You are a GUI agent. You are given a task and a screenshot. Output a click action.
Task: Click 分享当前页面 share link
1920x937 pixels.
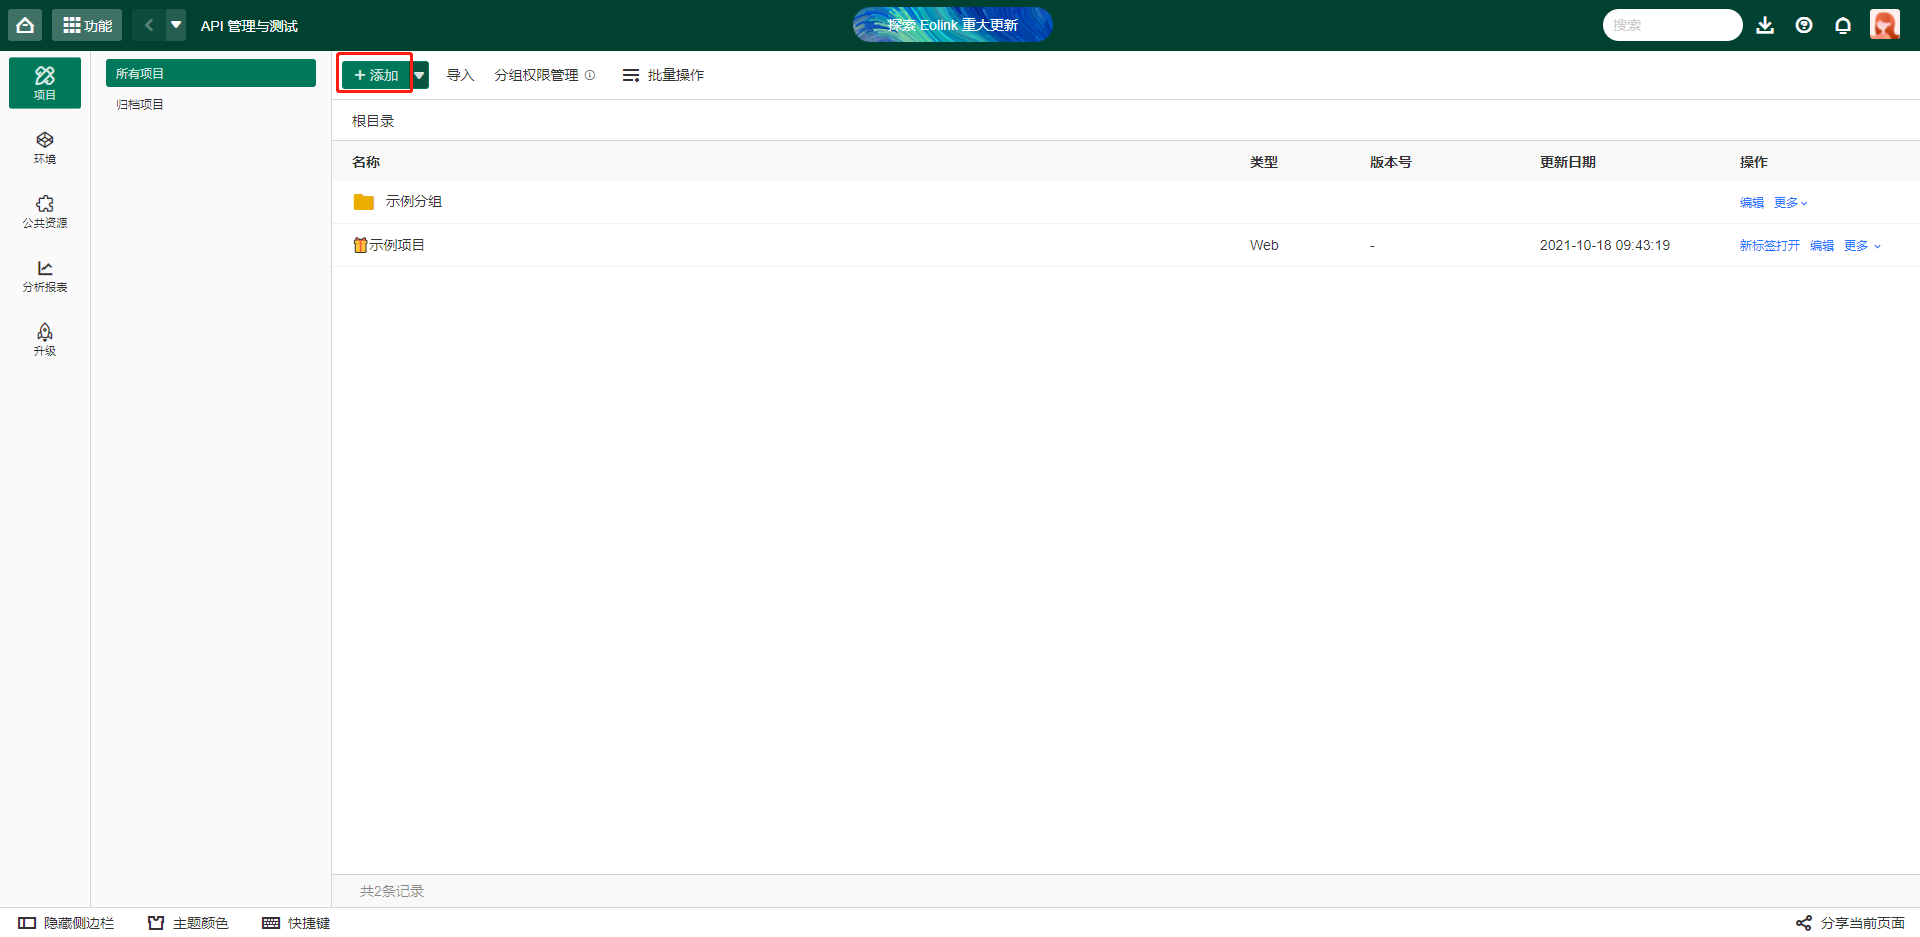[x=1850, y=923]
